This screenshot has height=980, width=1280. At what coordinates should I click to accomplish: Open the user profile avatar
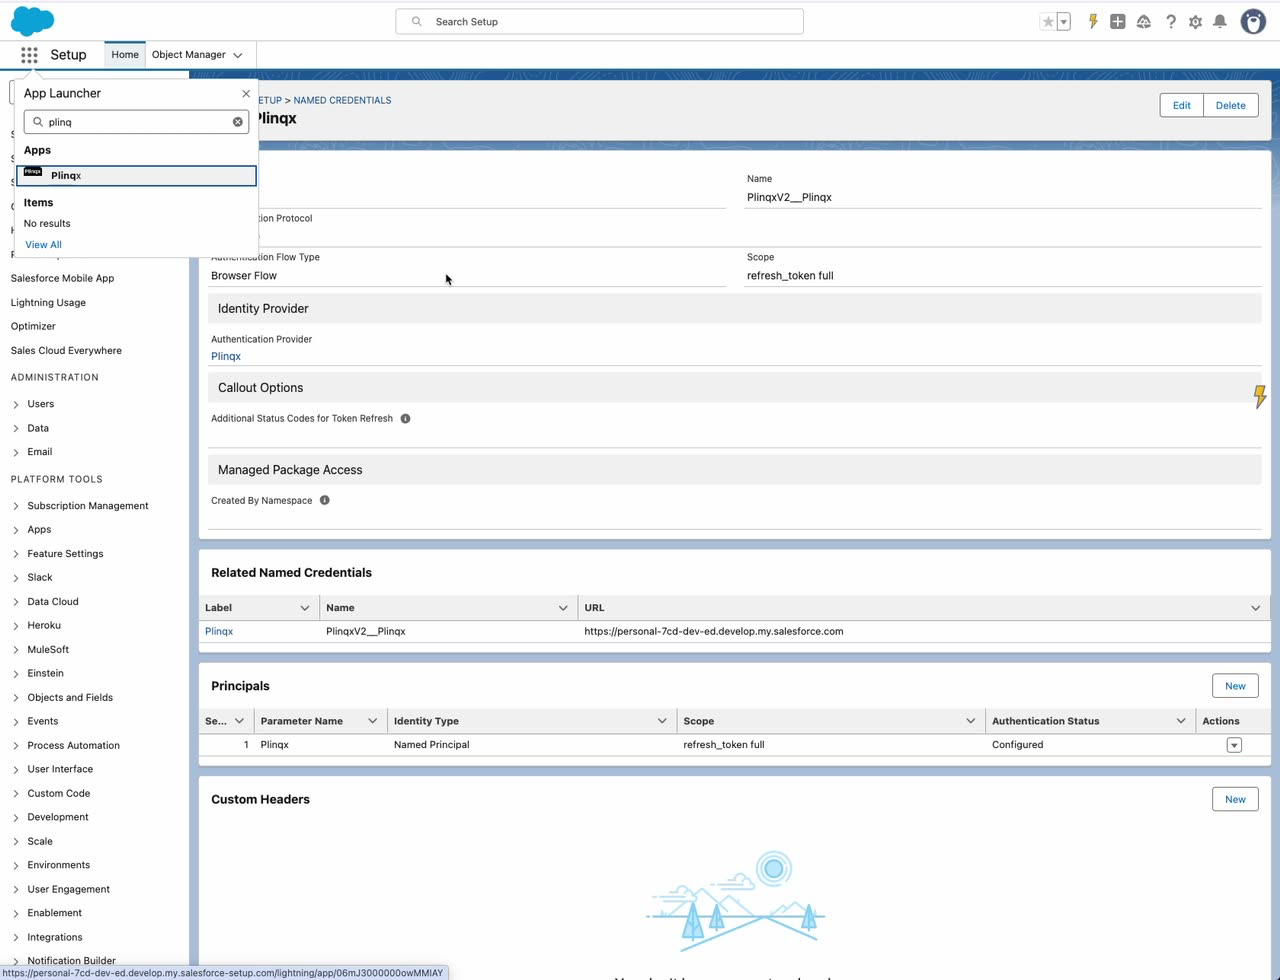(x=1253, y=21)
